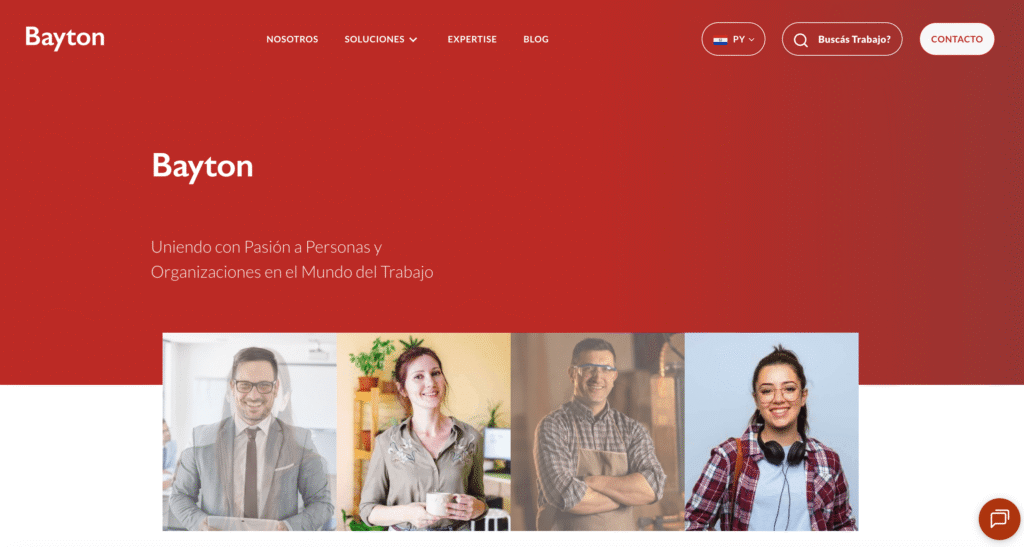Click the search magnifier icon

[801, 40]
